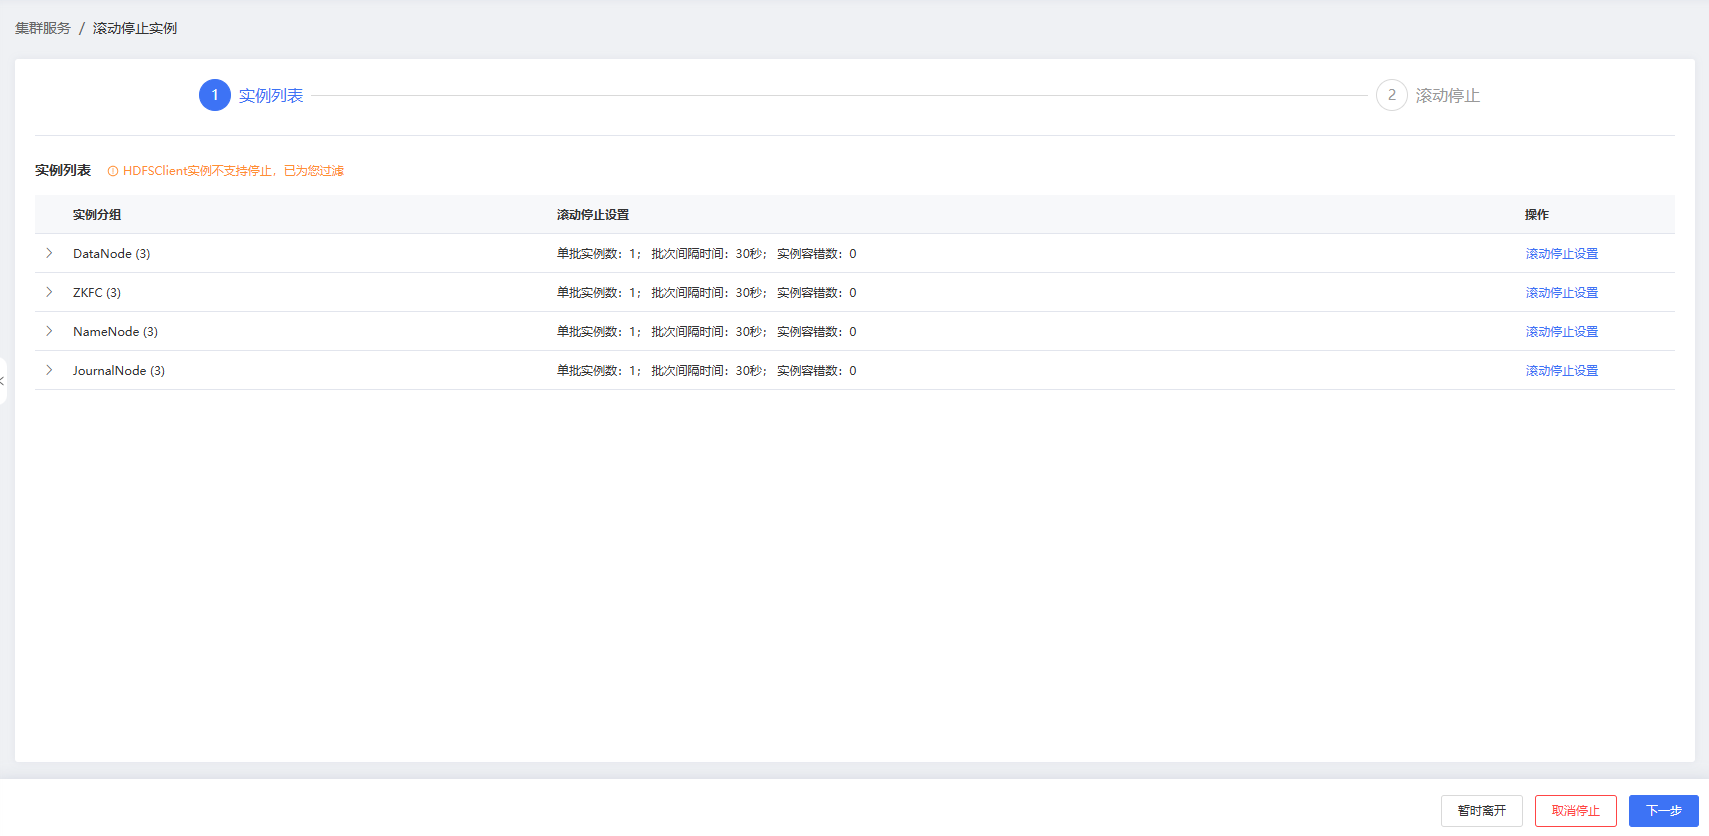Click the 滚动停止实例 breadcrumb text
The height and width of the screenshot is (836, 1709).
(135, 28)
